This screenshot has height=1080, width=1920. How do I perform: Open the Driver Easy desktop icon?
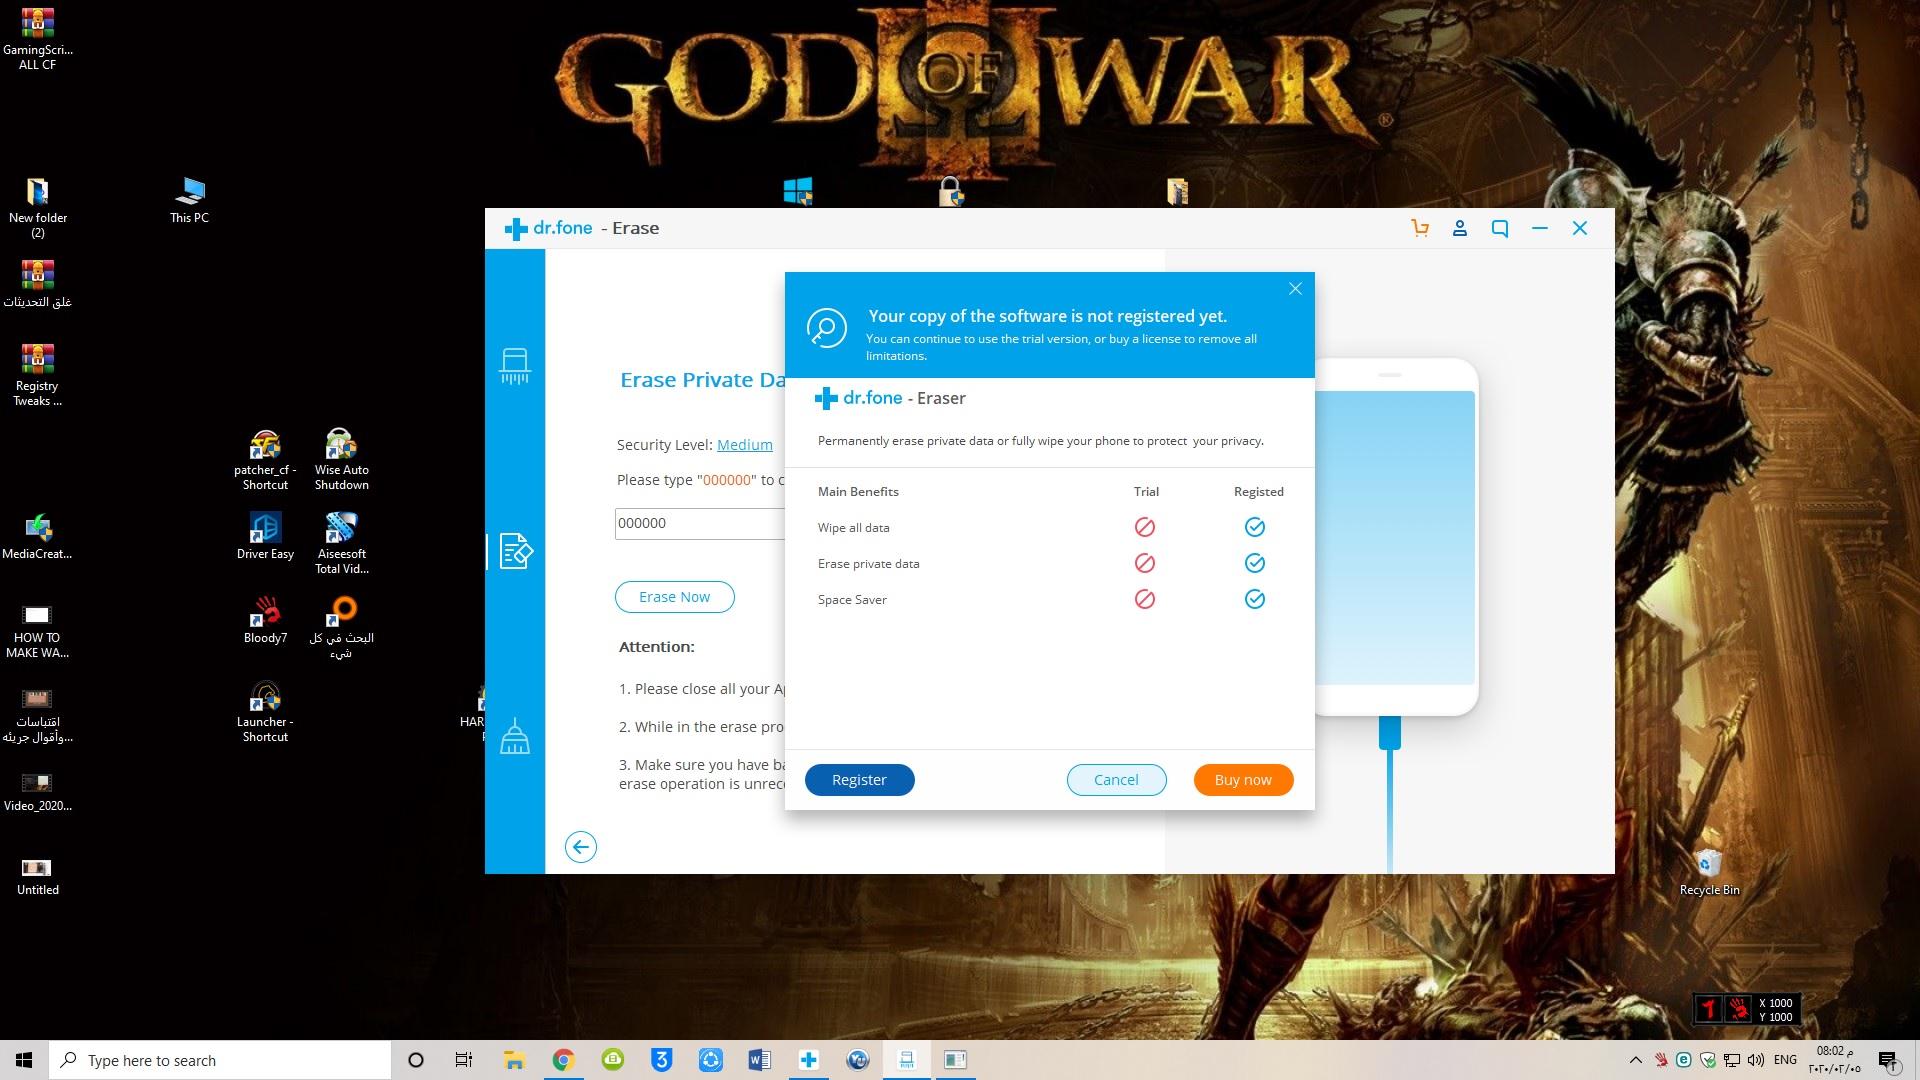pyautogui.click(x=265, y=535)
